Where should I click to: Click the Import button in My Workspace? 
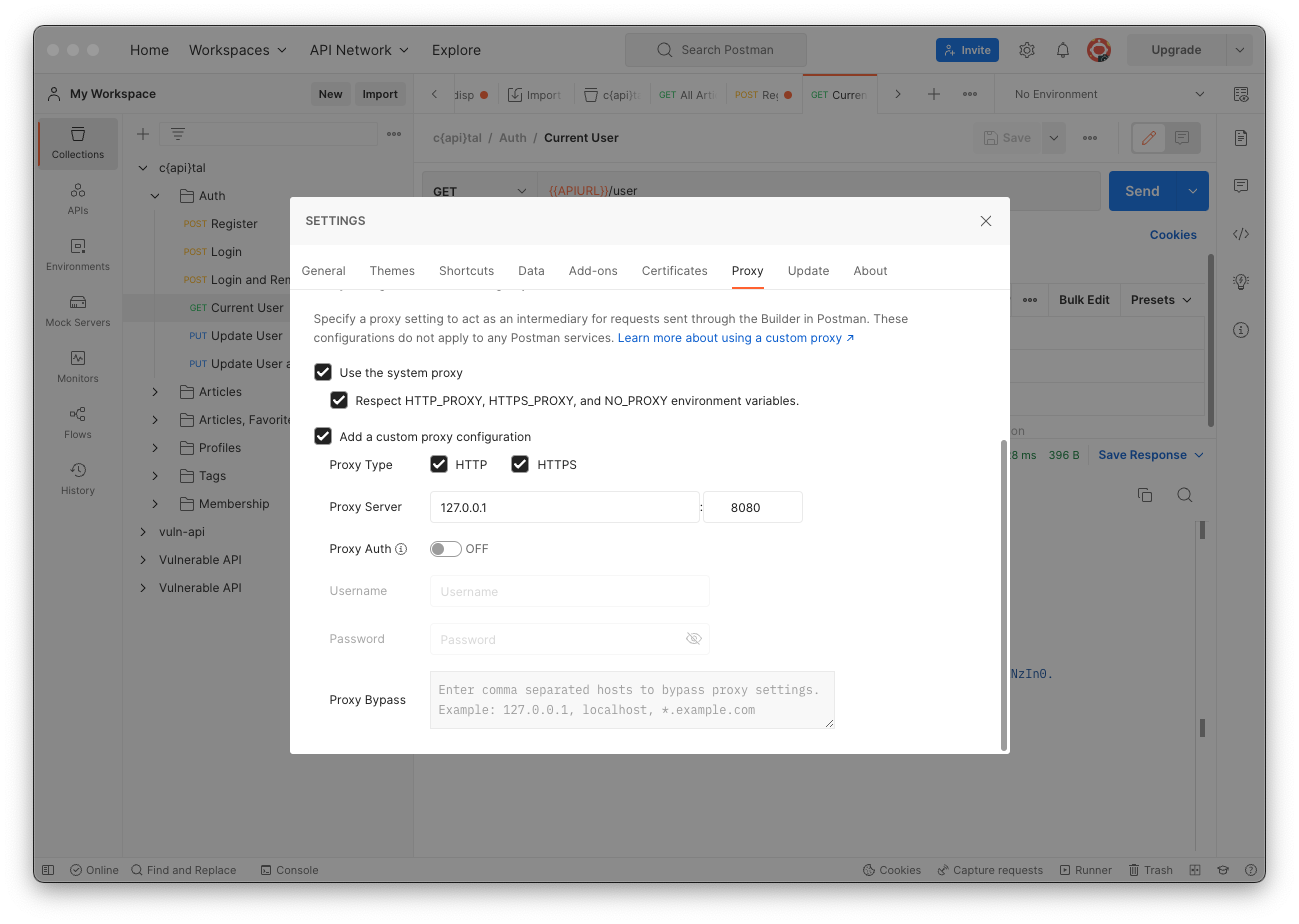pos(380,94)
